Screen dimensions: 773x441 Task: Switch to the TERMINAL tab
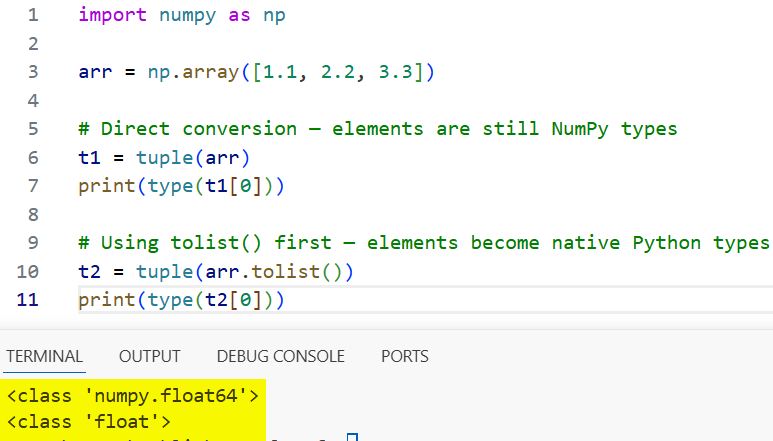pyautogui.click(x=44, y=356)
